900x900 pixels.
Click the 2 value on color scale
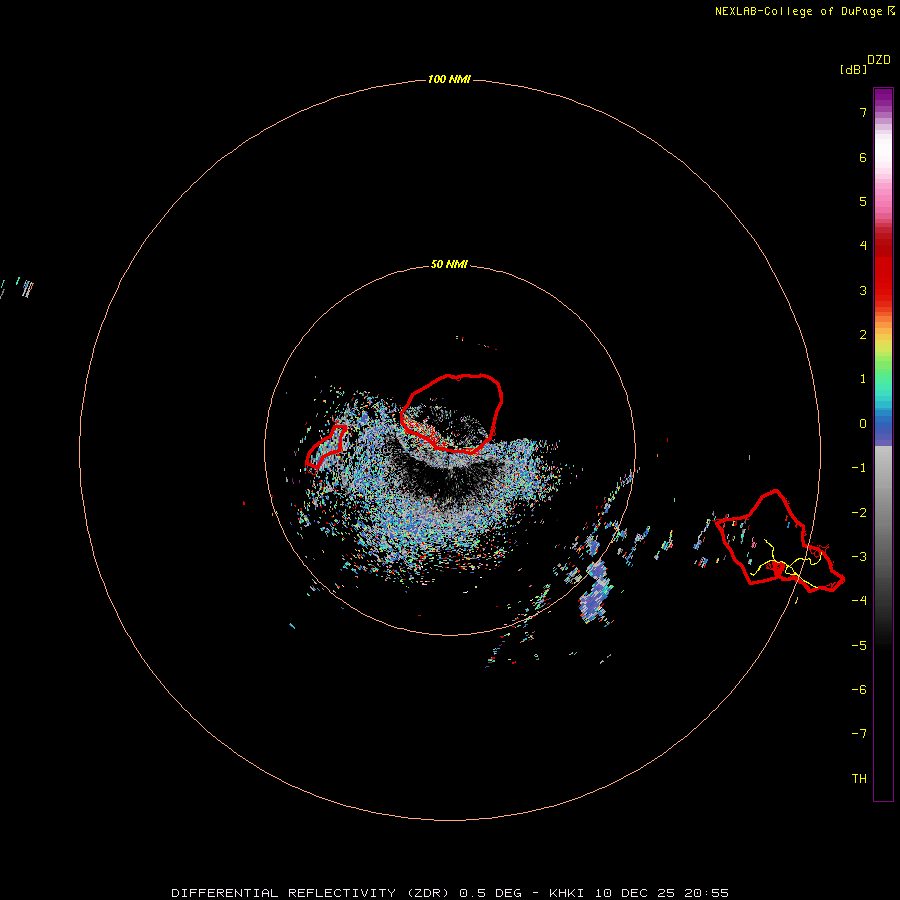point(863,335)
